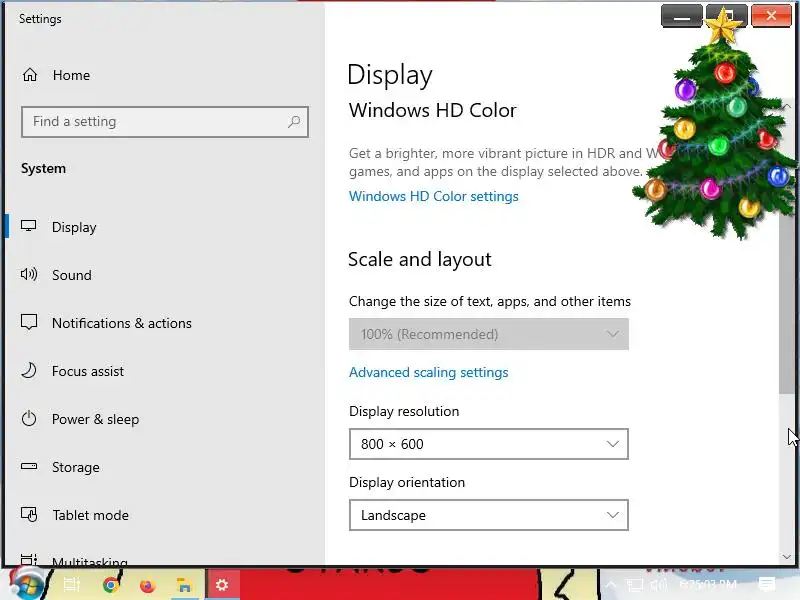Open the Action Center notification icon
The image size is (800, 600).
pyautogui.click(x=767, y=584)
